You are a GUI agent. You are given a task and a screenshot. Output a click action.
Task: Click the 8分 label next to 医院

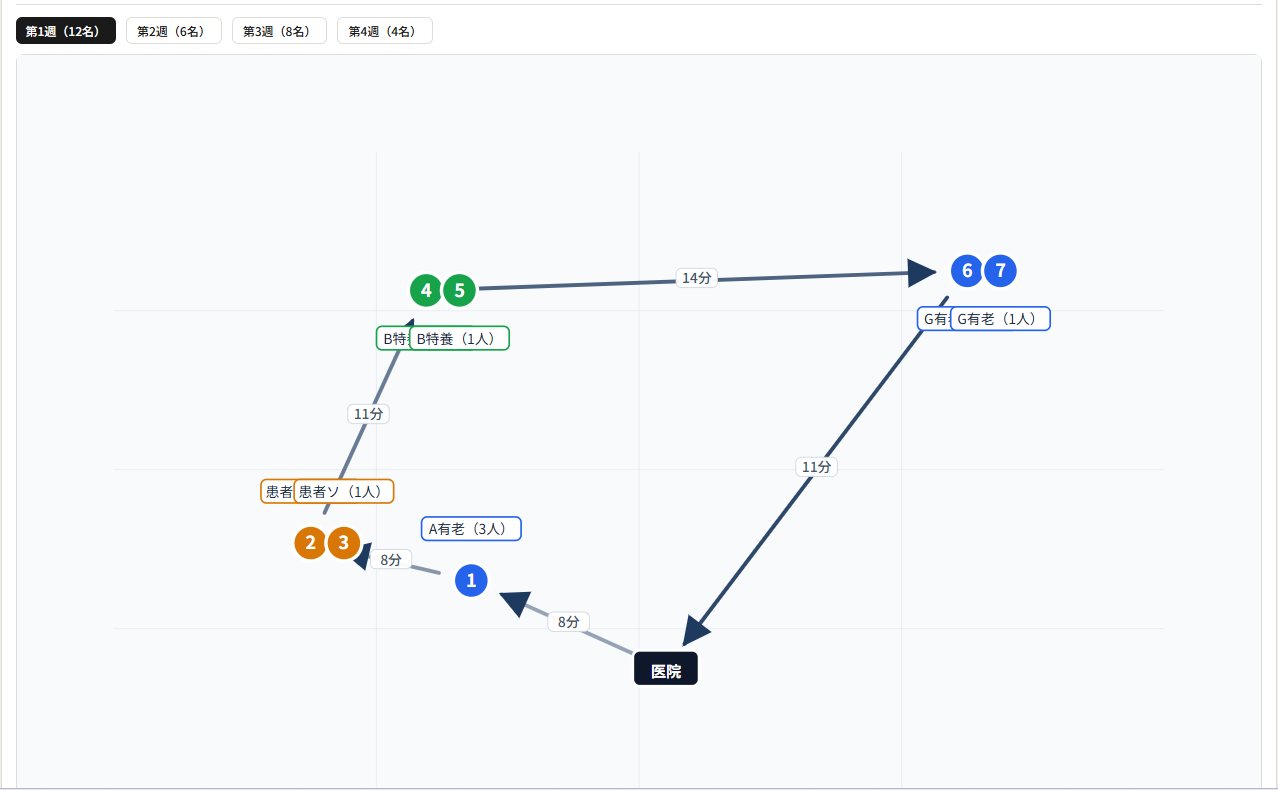coord(568,622)
